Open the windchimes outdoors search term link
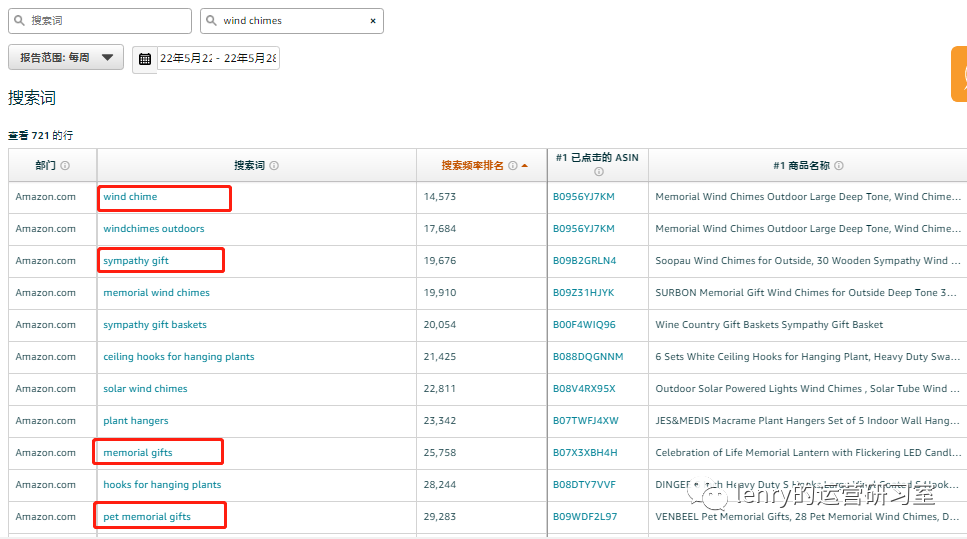This screenshot has width=967, height=539. tap(154, 229)
